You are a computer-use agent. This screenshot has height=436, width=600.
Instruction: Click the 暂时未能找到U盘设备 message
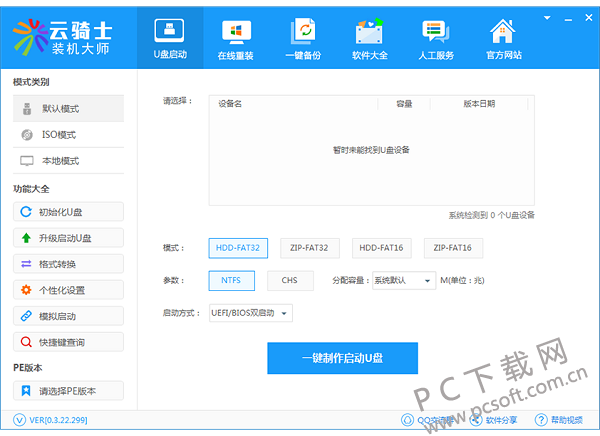371,150
